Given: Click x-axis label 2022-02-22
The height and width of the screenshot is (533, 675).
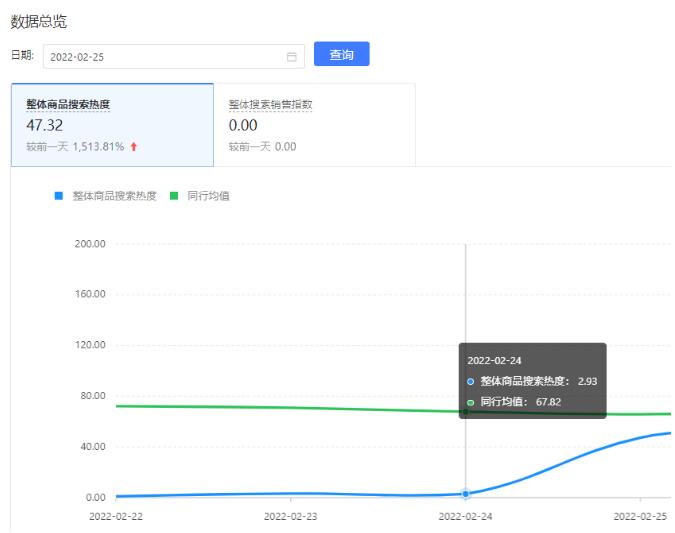Looking at the screenshot, I should tap(116, 516).
